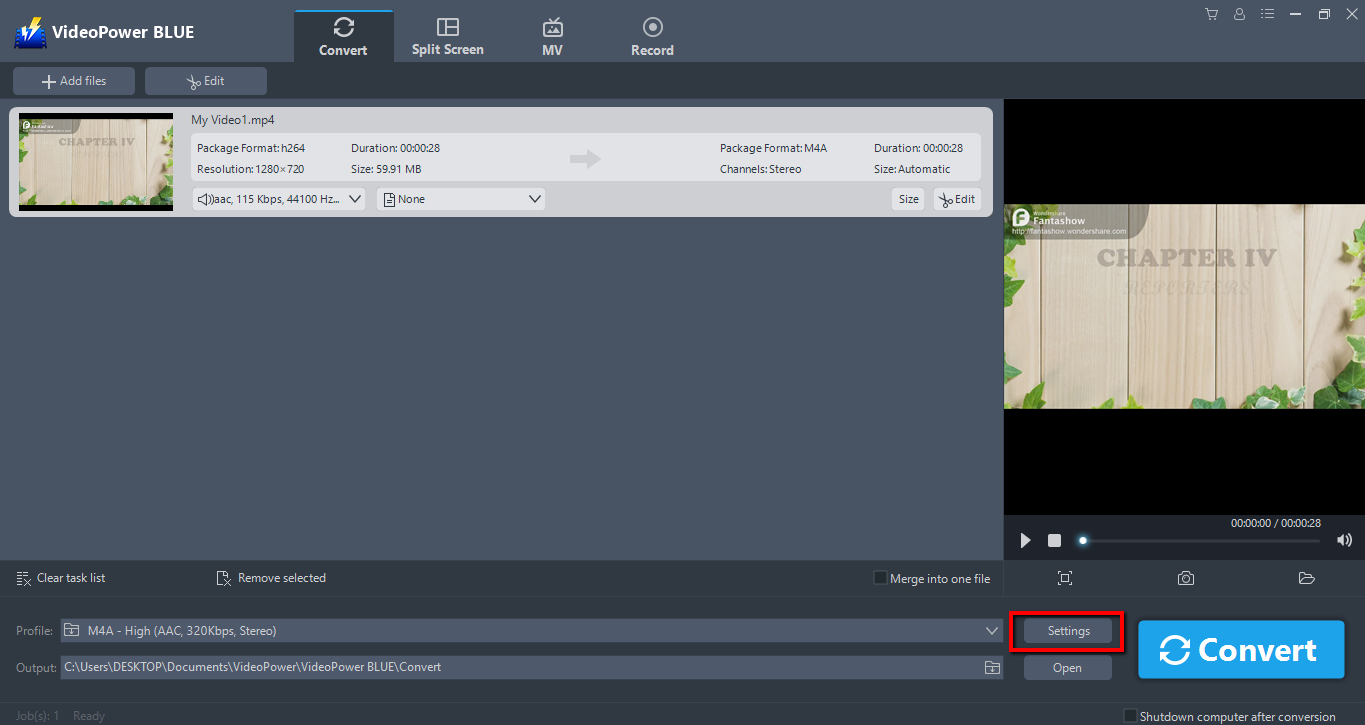Open the snapshot folder icon
This screenshot has height=725, width=1365.
(1306, 578)
